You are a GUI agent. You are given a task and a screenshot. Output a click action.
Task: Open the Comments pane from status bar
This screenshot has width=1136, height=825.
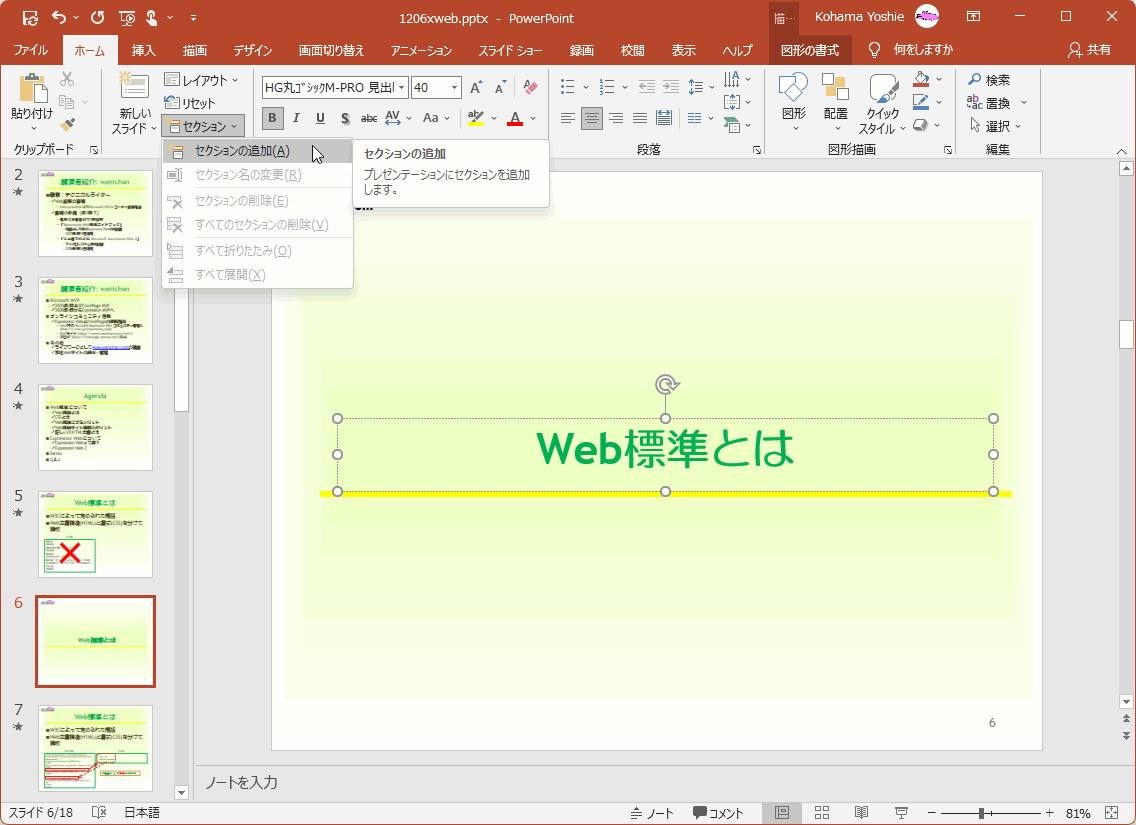tap(718, 813)
